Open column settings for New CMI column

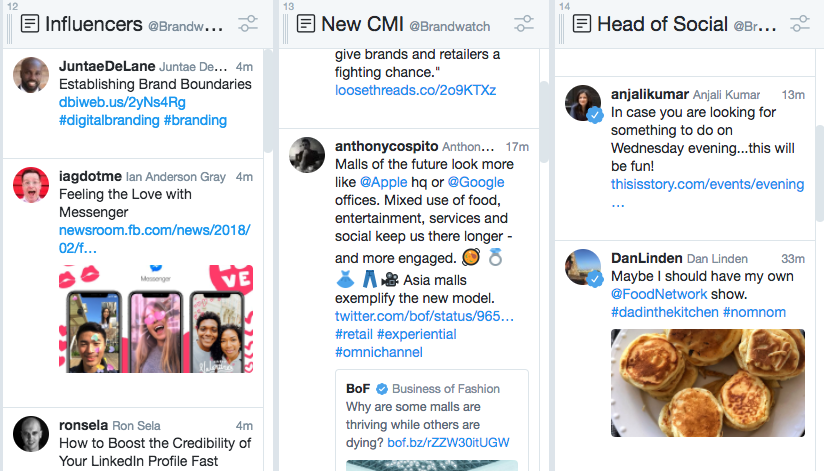click(x=525, y=23)
